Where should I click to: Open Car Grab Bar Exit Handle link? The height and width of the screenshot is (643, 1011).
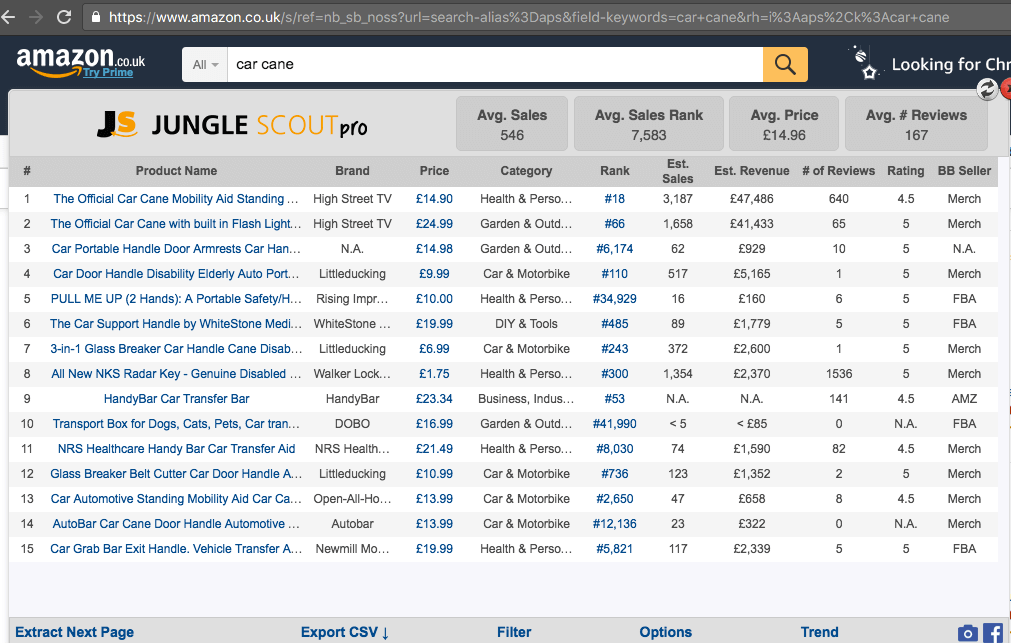pyautogui.click(x=176, y=549)
